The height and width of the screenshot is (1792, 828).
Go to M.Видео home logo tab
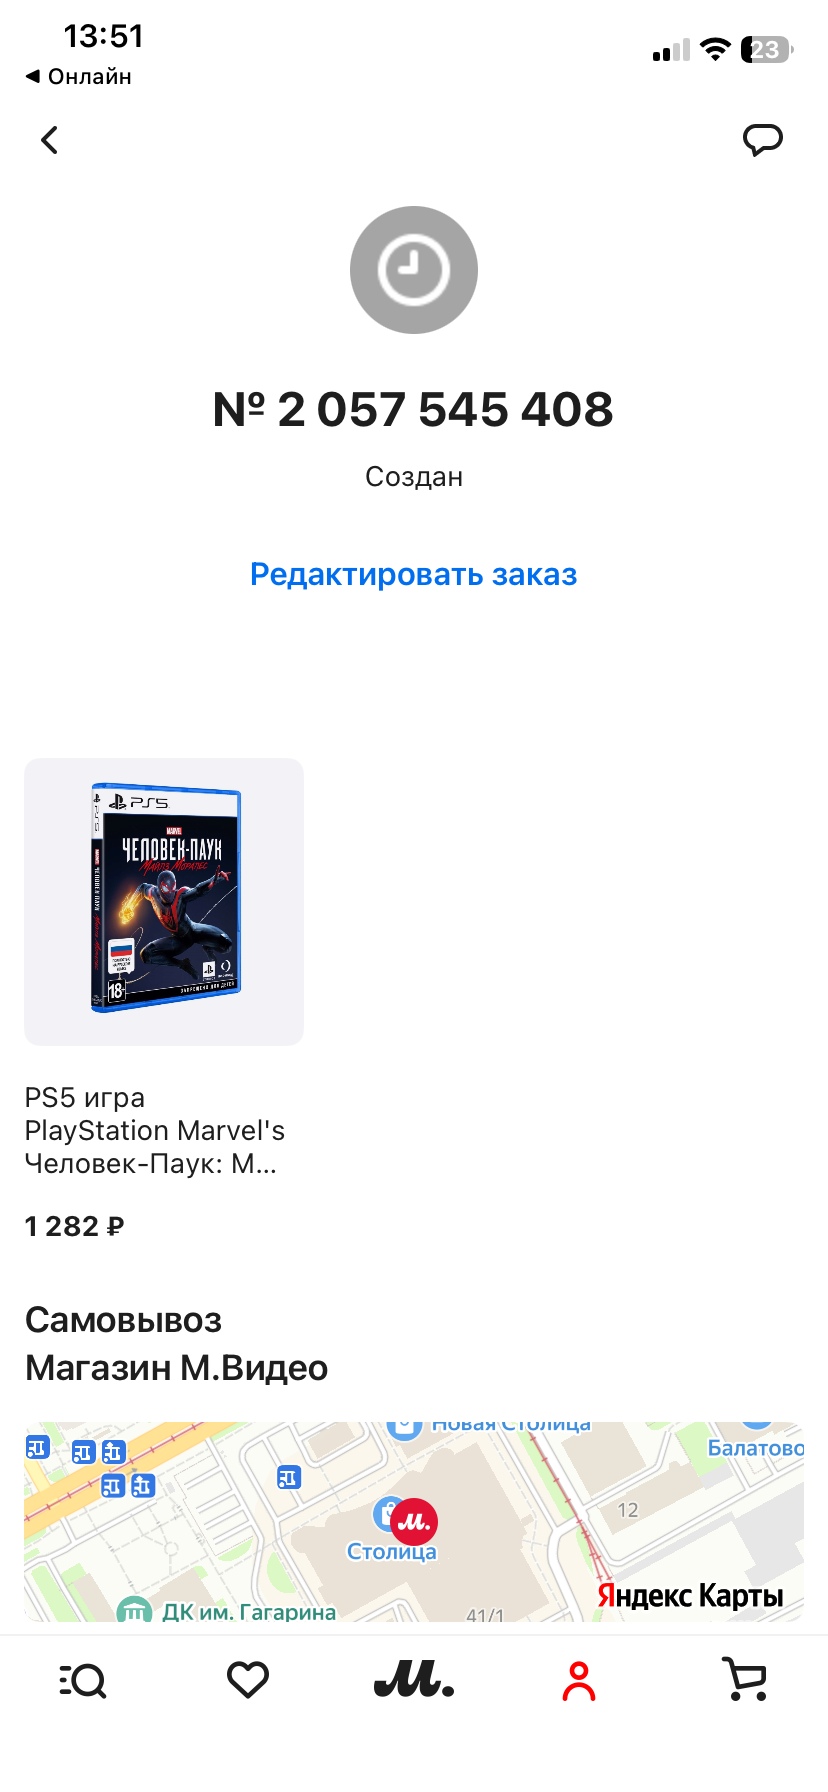tap(414, 1680)
